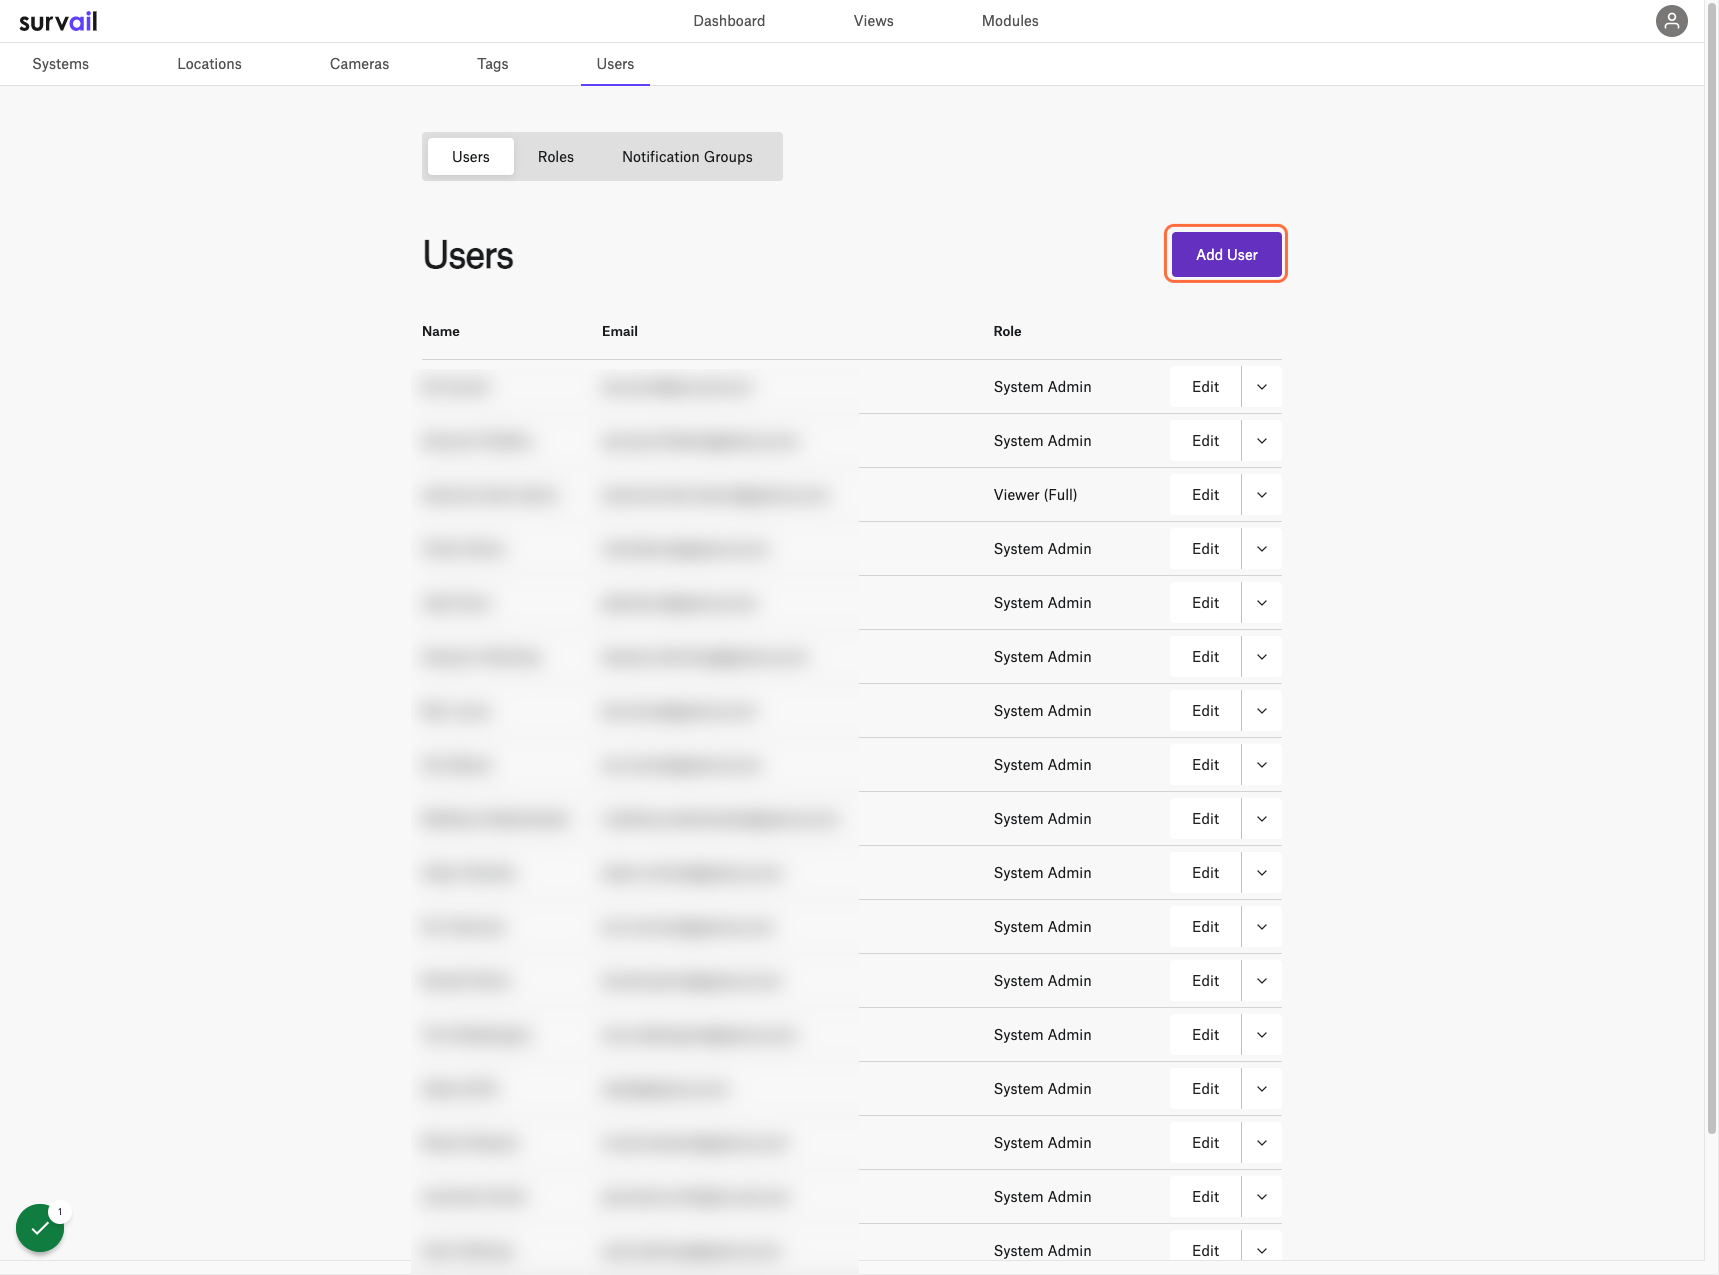Click the Users page heading
This screenshot has height=1275, width=1719.
(468, 255)
